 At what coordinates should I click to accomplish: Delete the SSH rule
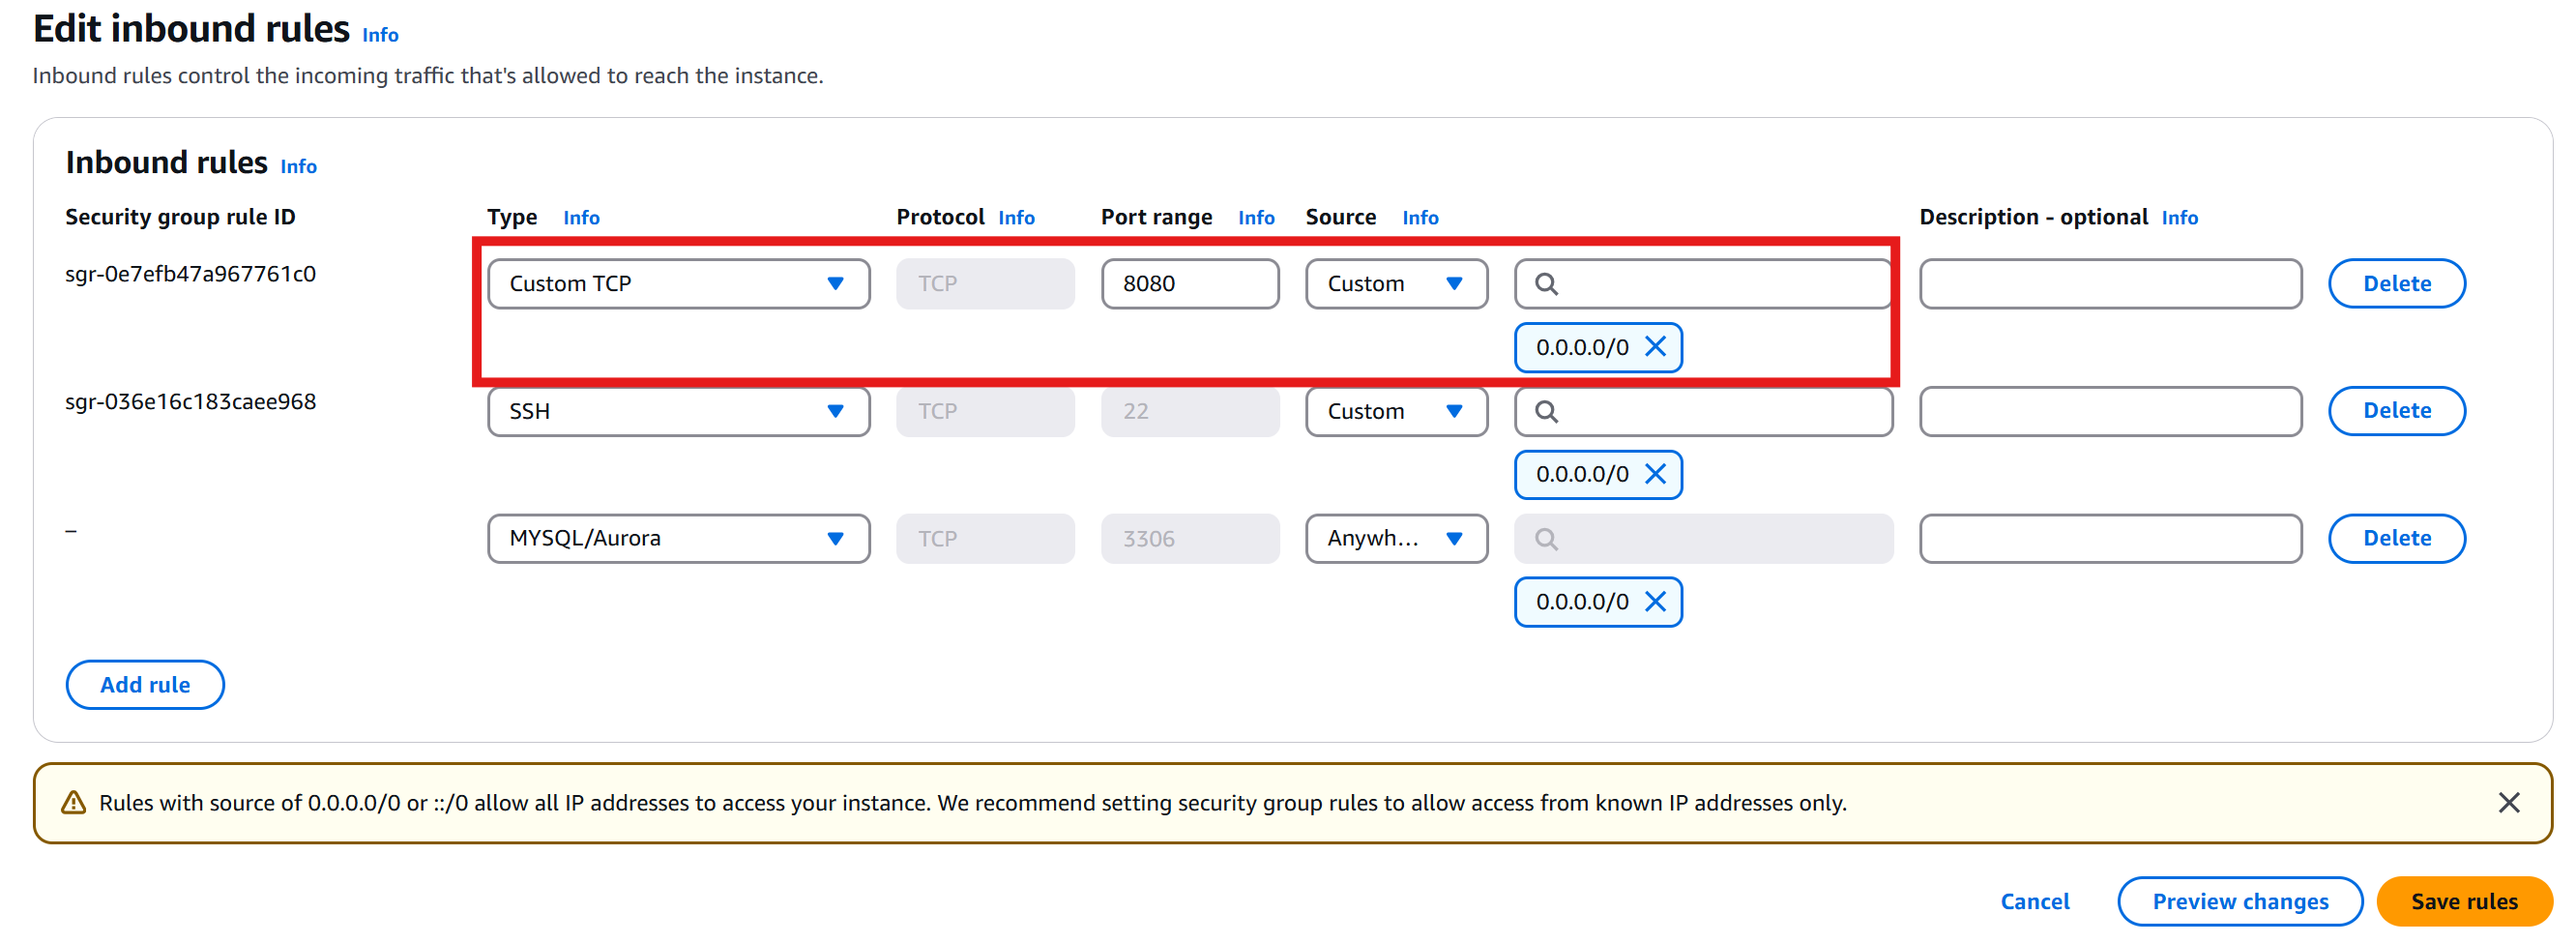click(x=2396, y=411)
